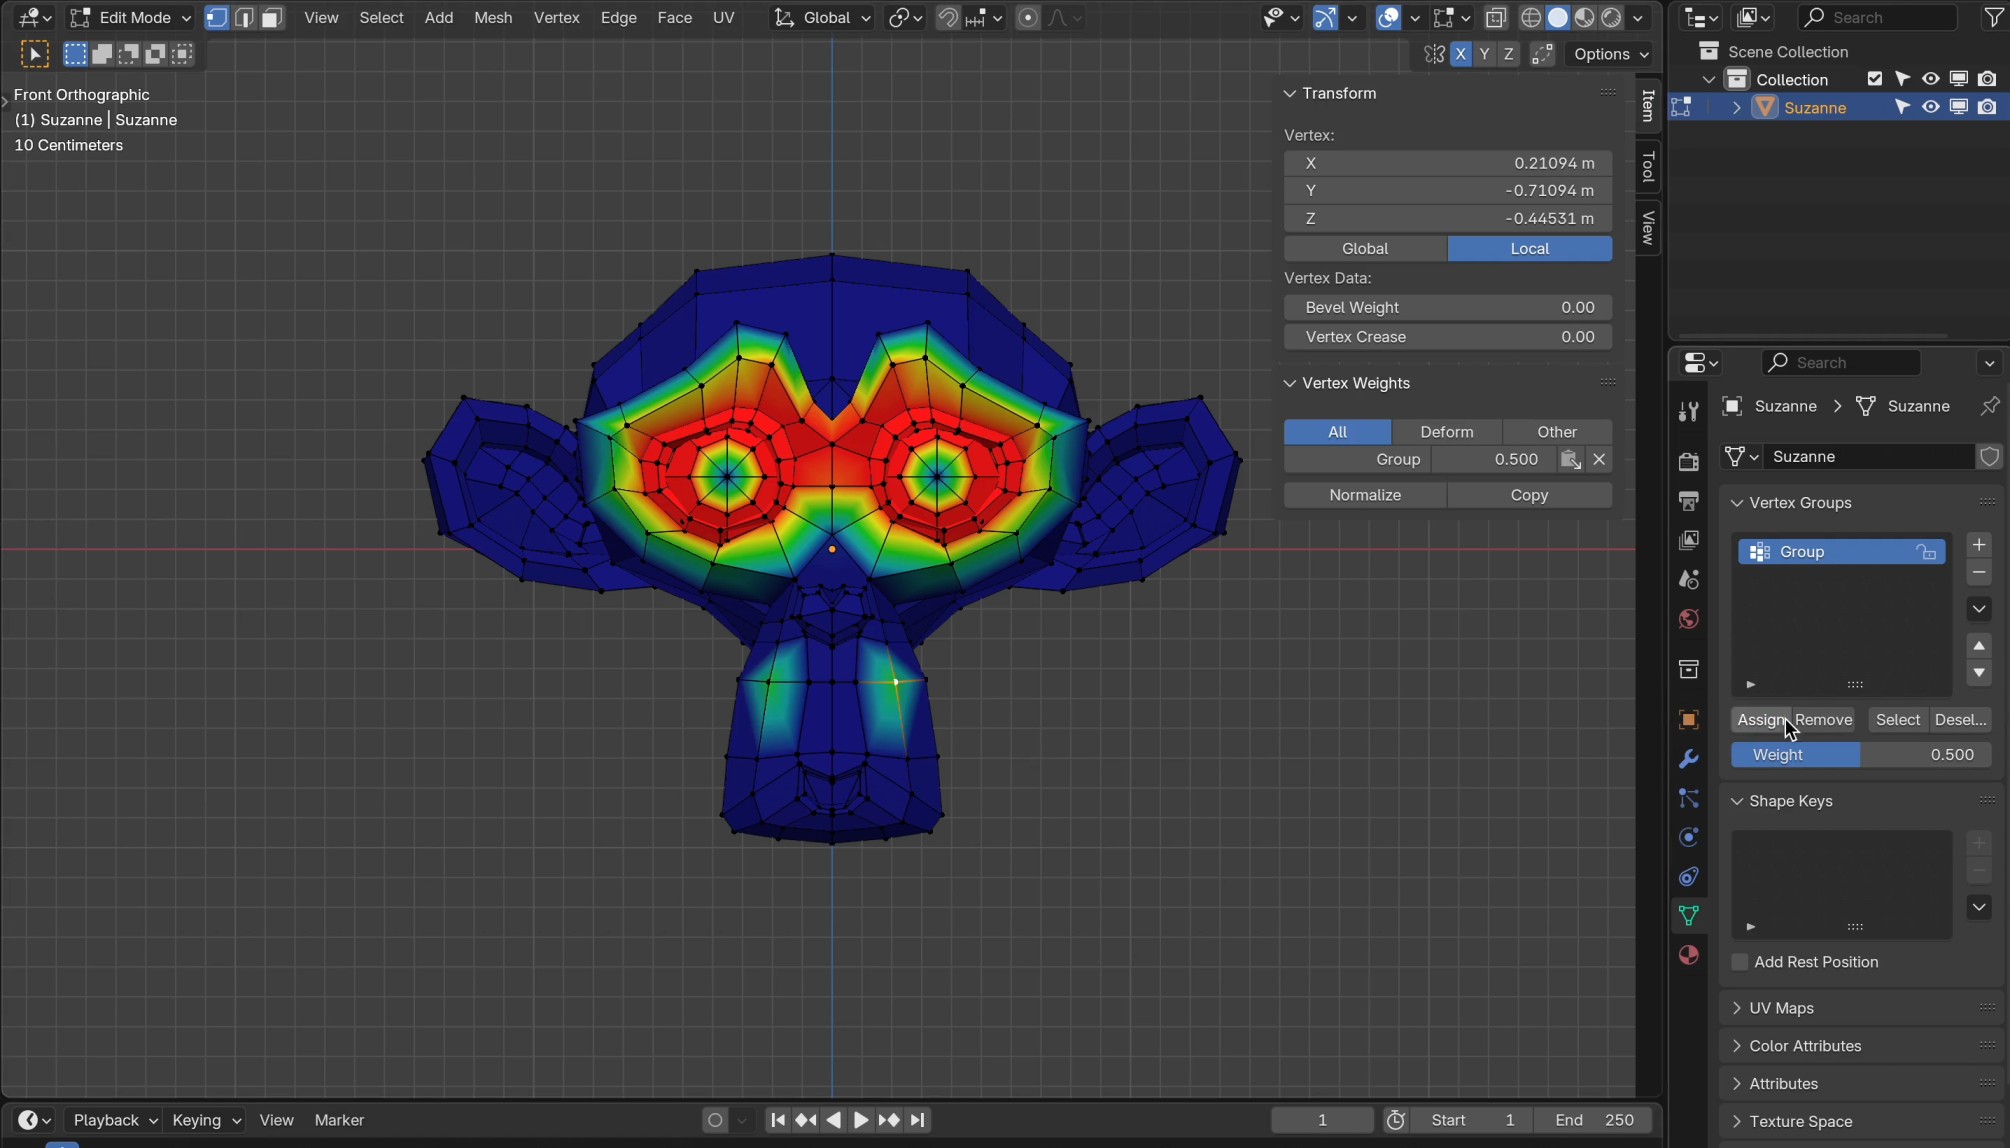Image resolution: width=2010 pixels, height=1148 pixels.
Task: Toggle X axis mesh mirror
Action: coord(1461,54)
